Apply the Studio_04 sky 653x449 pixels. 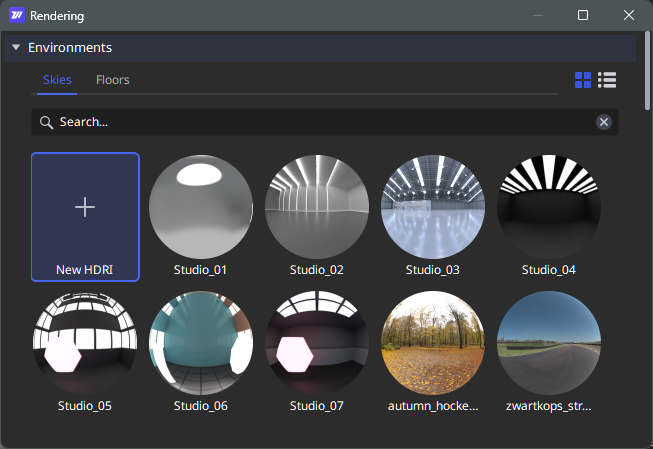[549, 208]
